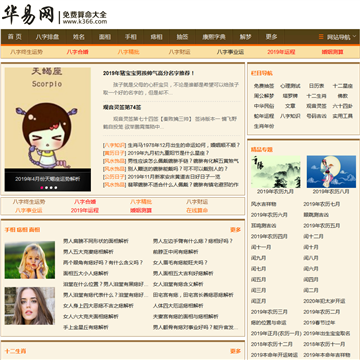Screen dimensions: 360x360
Task: Open 塔罗牌 in the 栏目导航 panel
Action: pyautogui.click(x=290, y=96)
